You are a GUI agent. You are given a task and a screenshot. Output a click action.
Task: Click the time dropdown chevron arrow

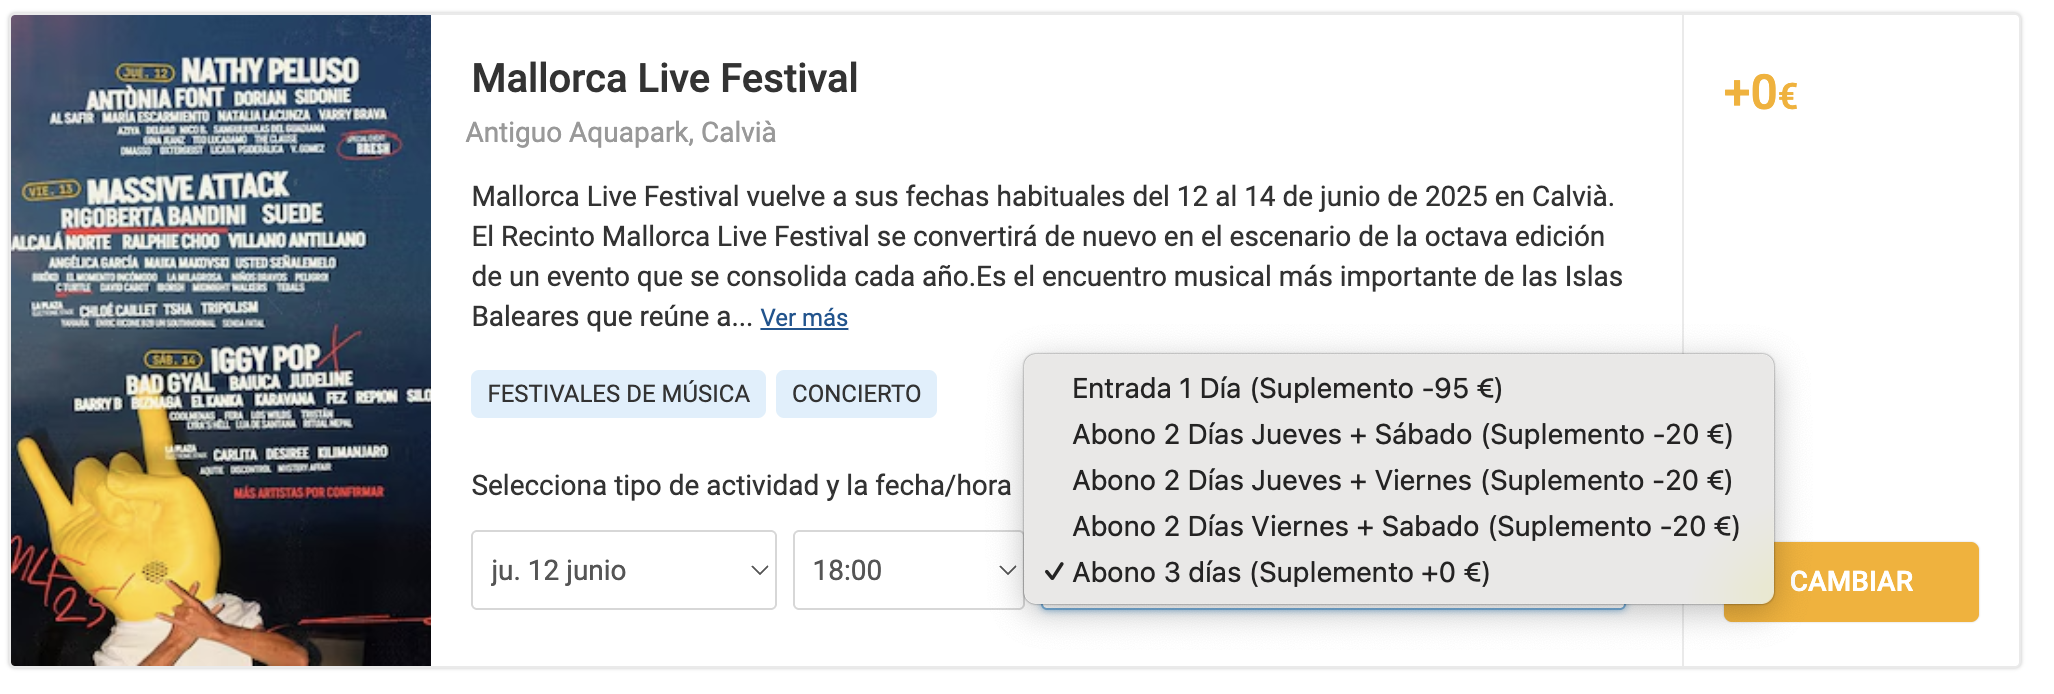tap(1007, 571)
